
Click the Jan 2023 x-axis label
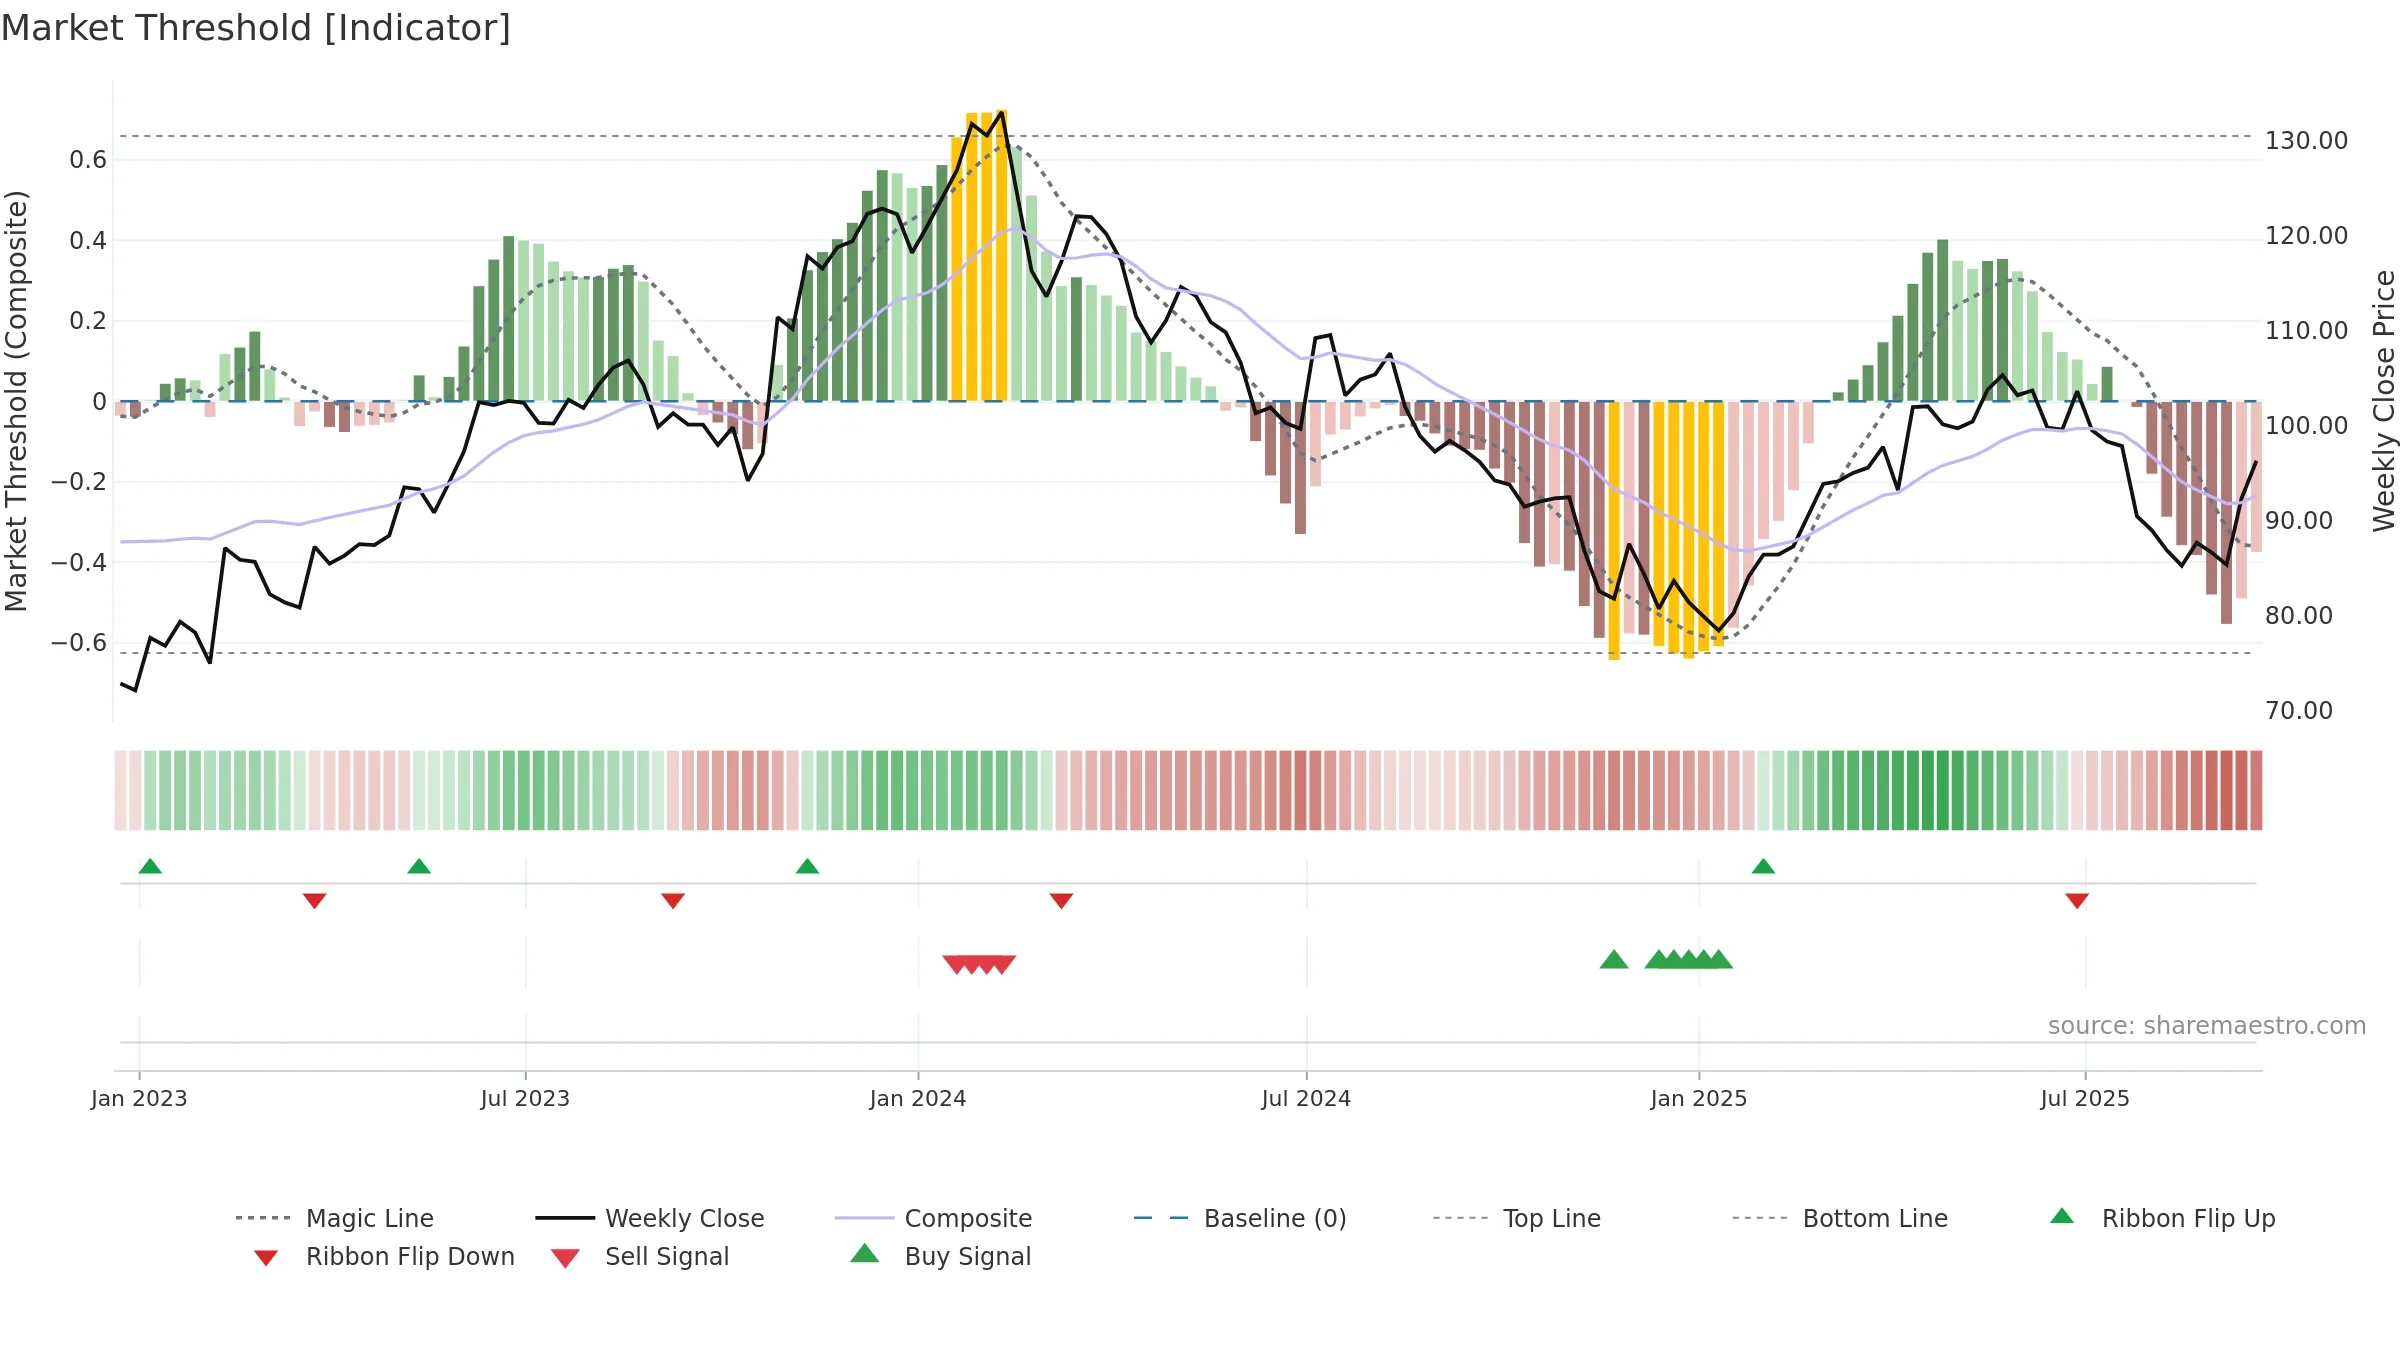coord(139,1099)
